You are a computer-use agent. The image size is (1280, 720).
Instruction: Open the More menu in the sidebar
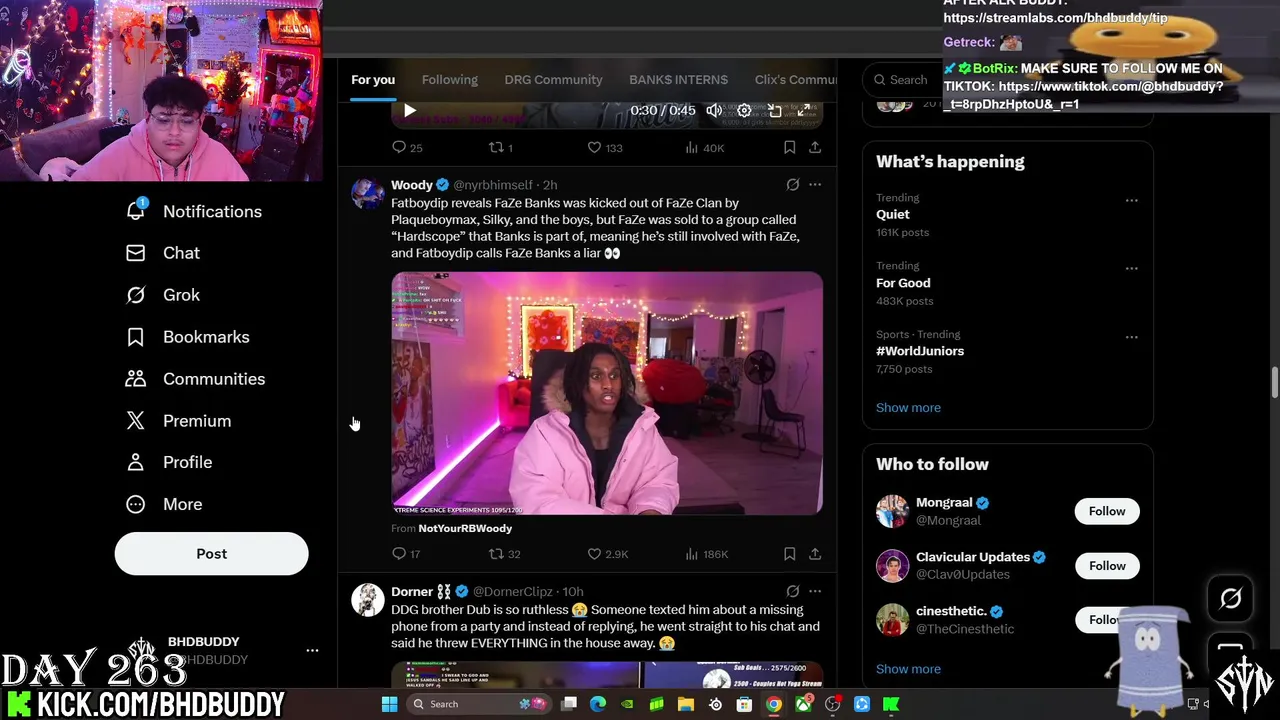(164, 504)
